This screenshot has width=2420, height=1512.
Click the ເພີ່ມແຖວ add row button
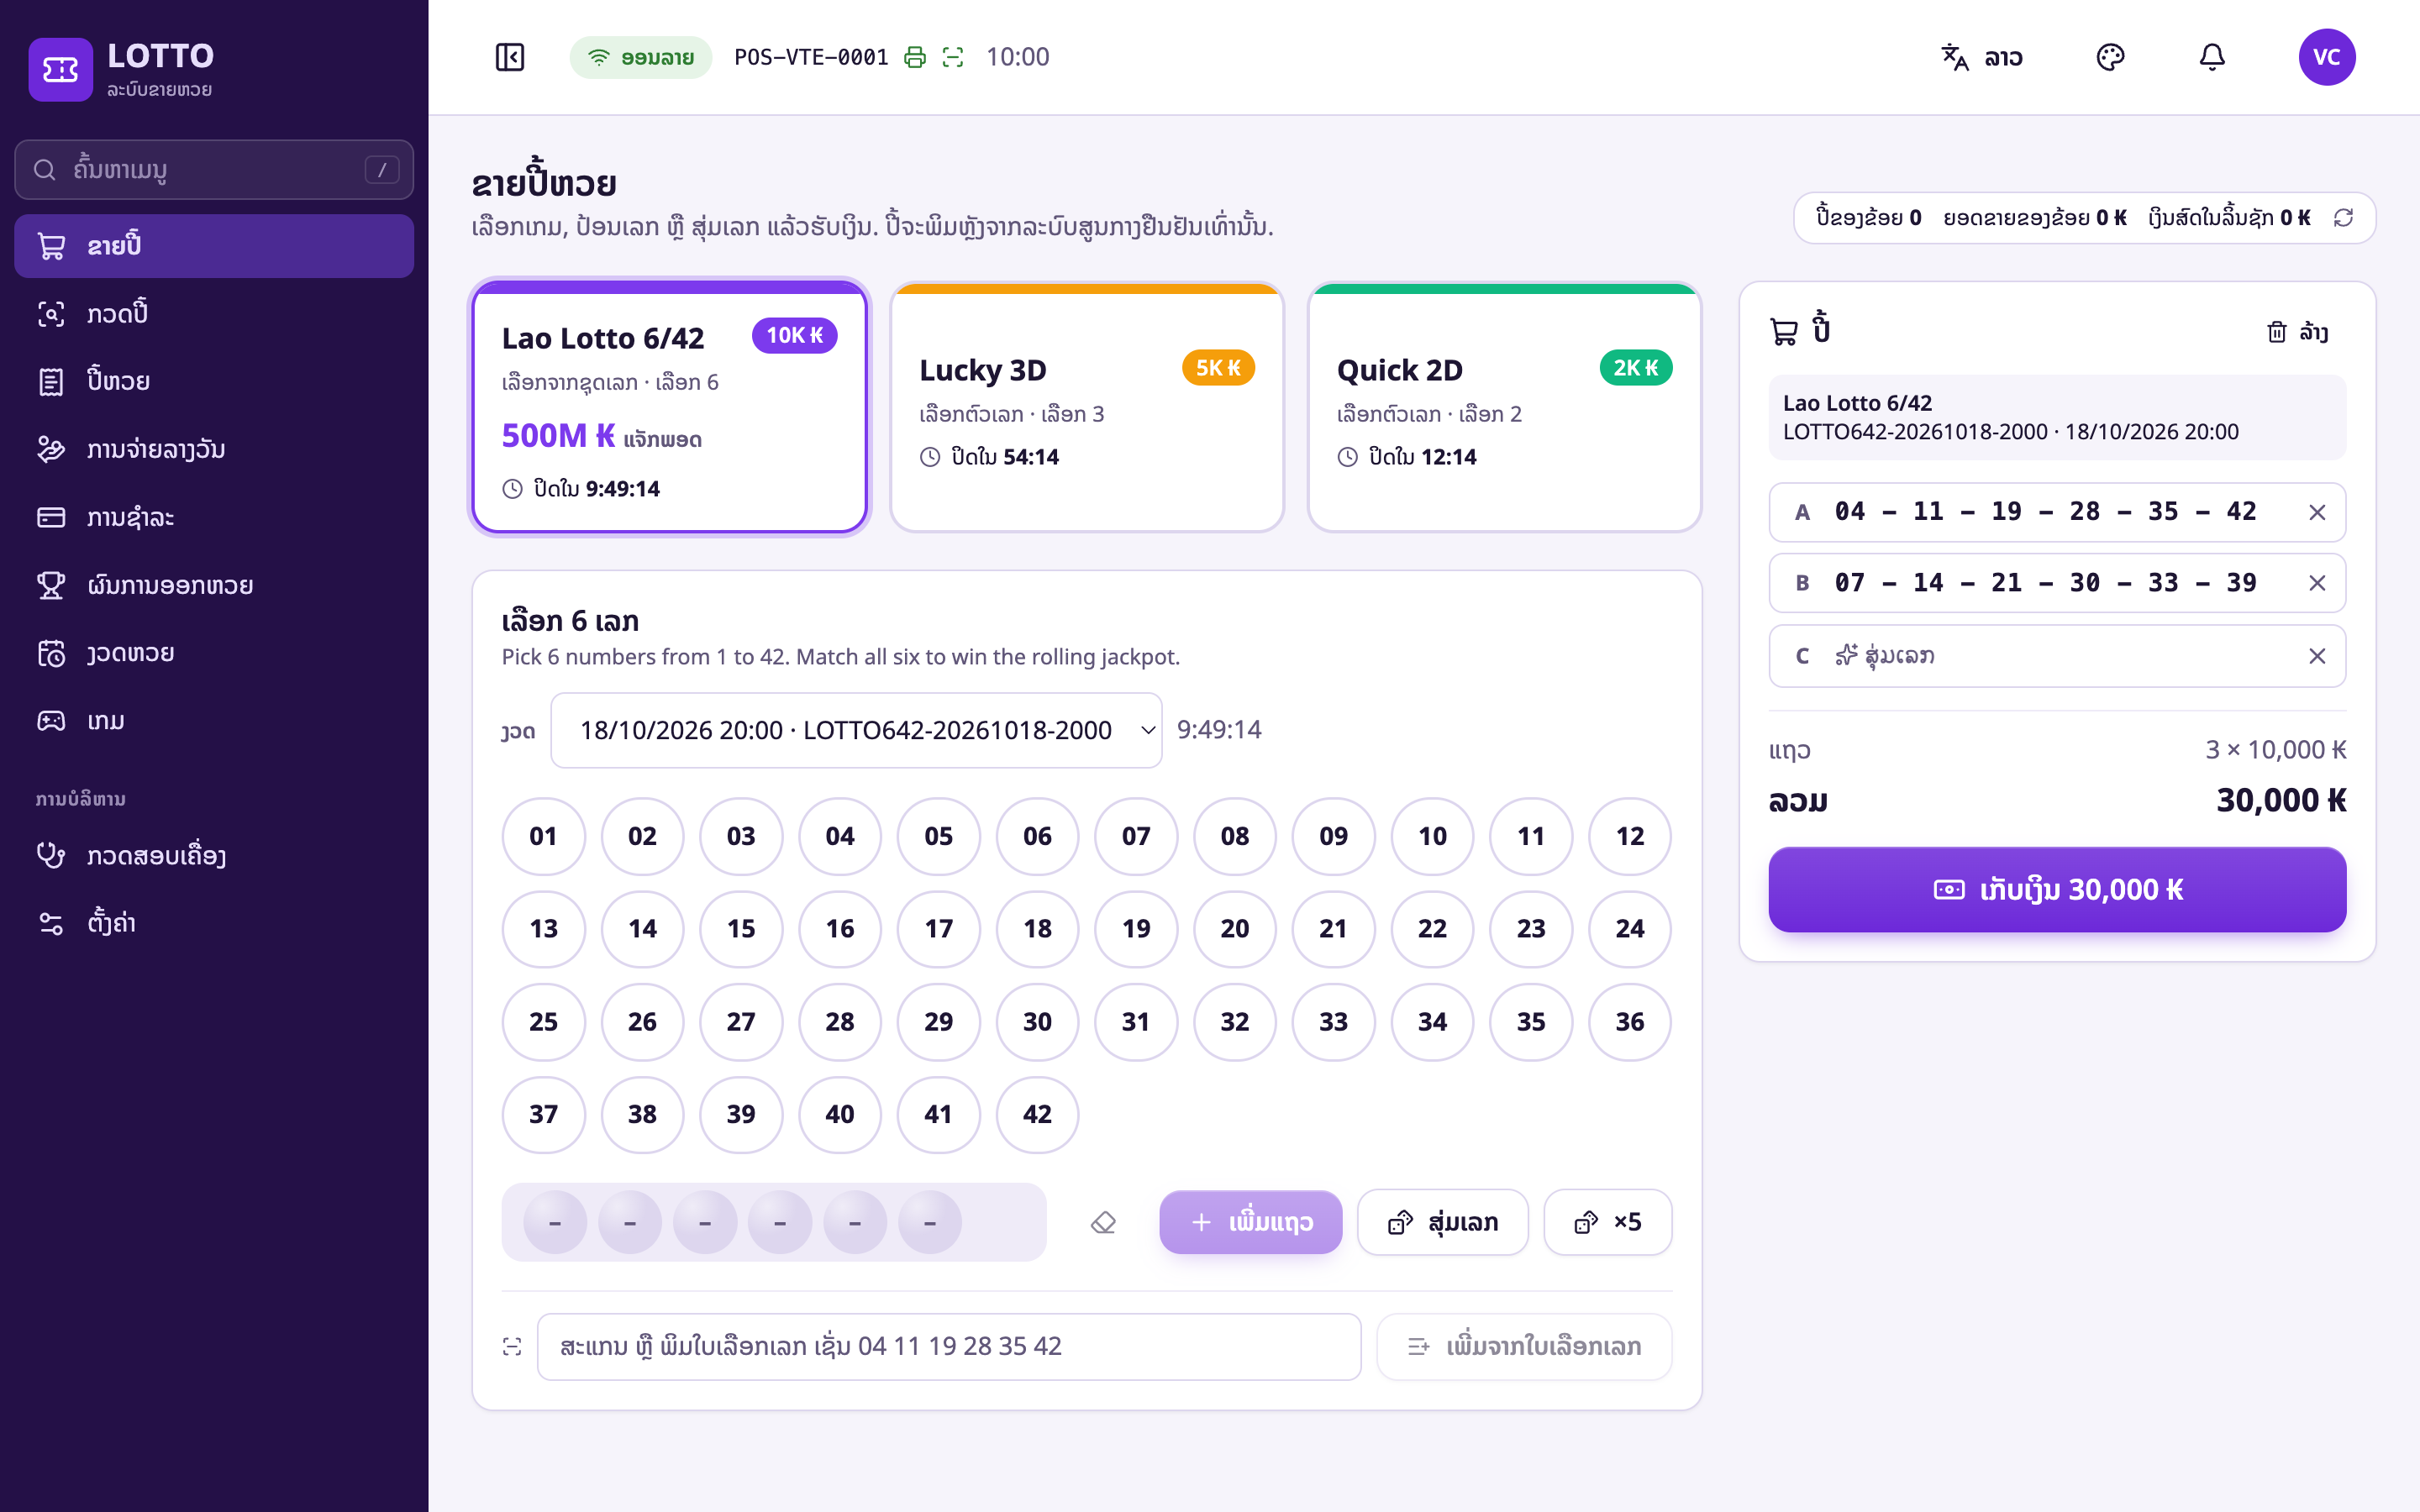(1250, 1222)
